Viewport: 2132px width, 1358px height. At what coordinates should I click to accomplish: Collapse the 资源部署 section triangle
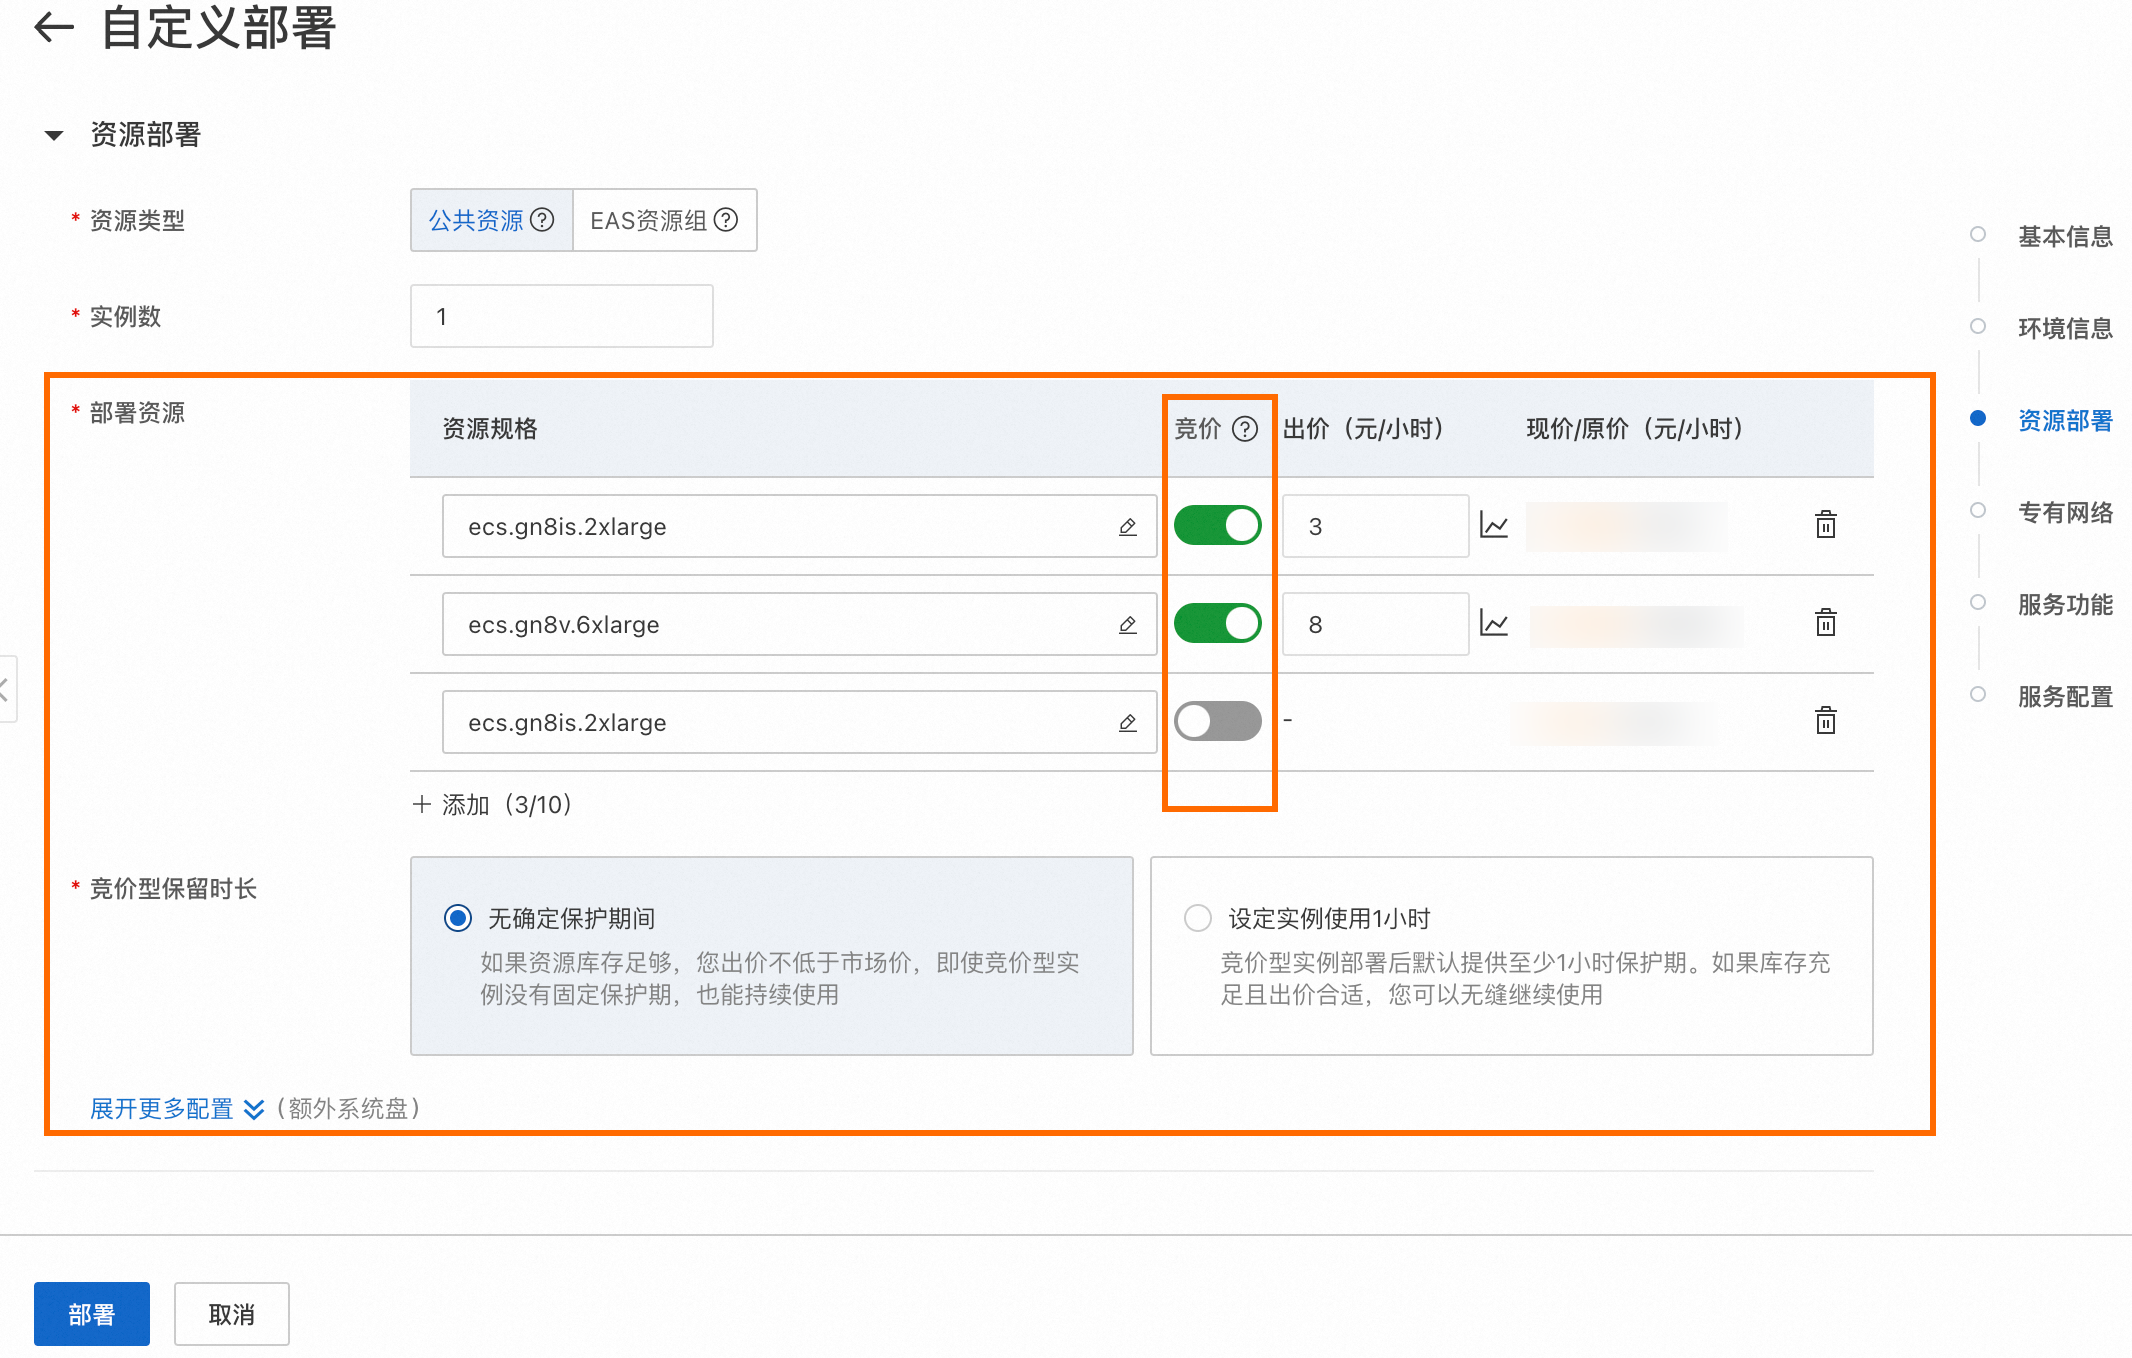54,135
